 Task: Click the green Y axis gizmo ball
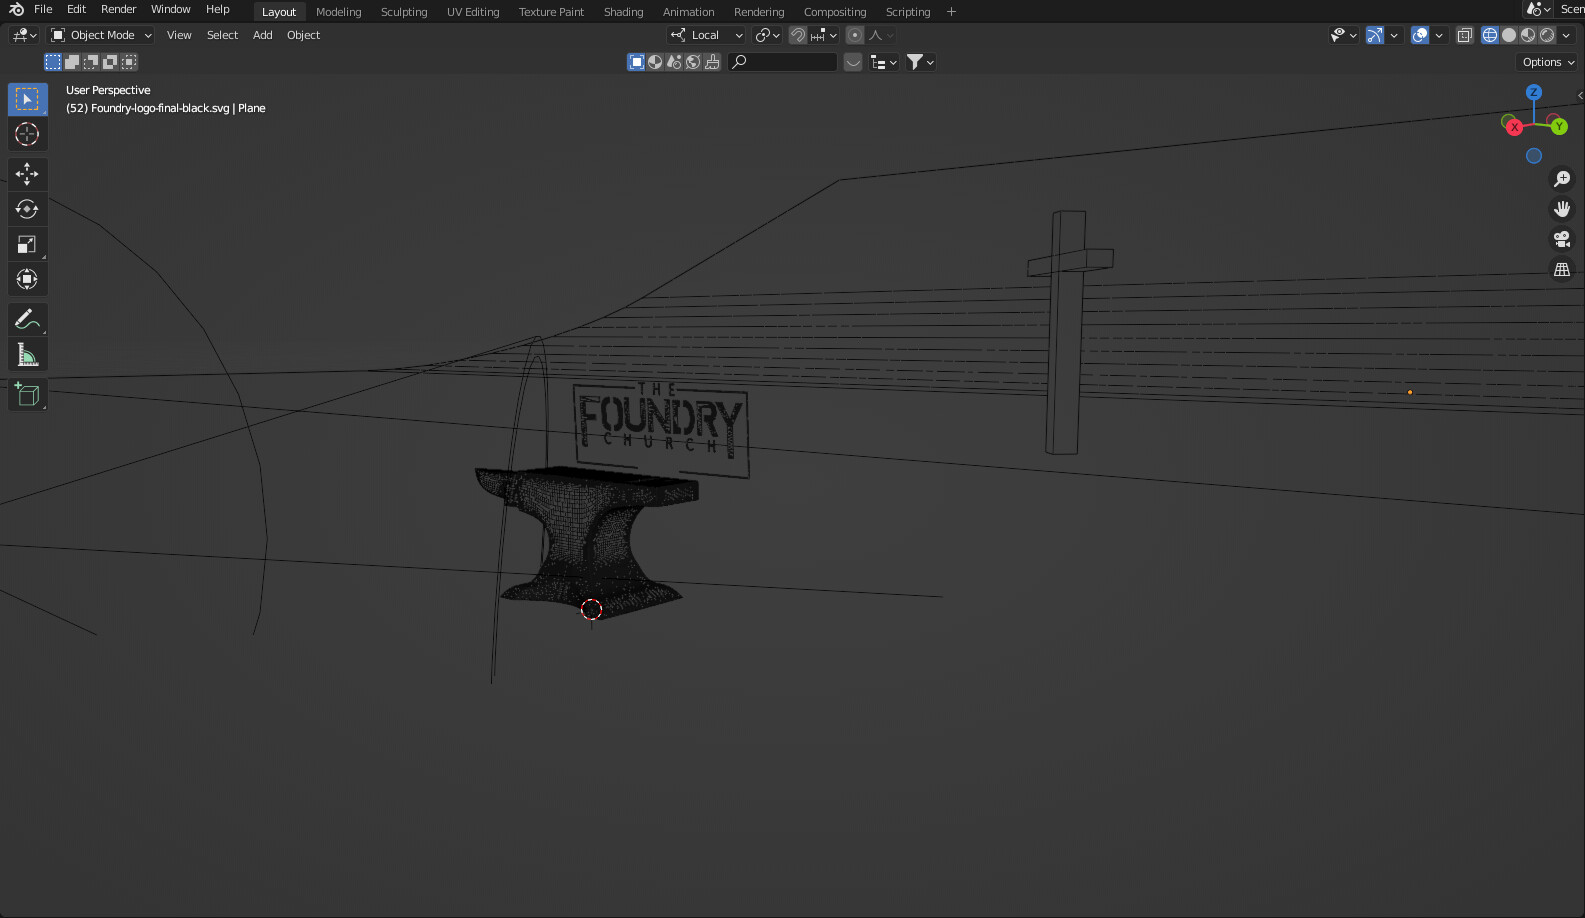coord(1559,127)
